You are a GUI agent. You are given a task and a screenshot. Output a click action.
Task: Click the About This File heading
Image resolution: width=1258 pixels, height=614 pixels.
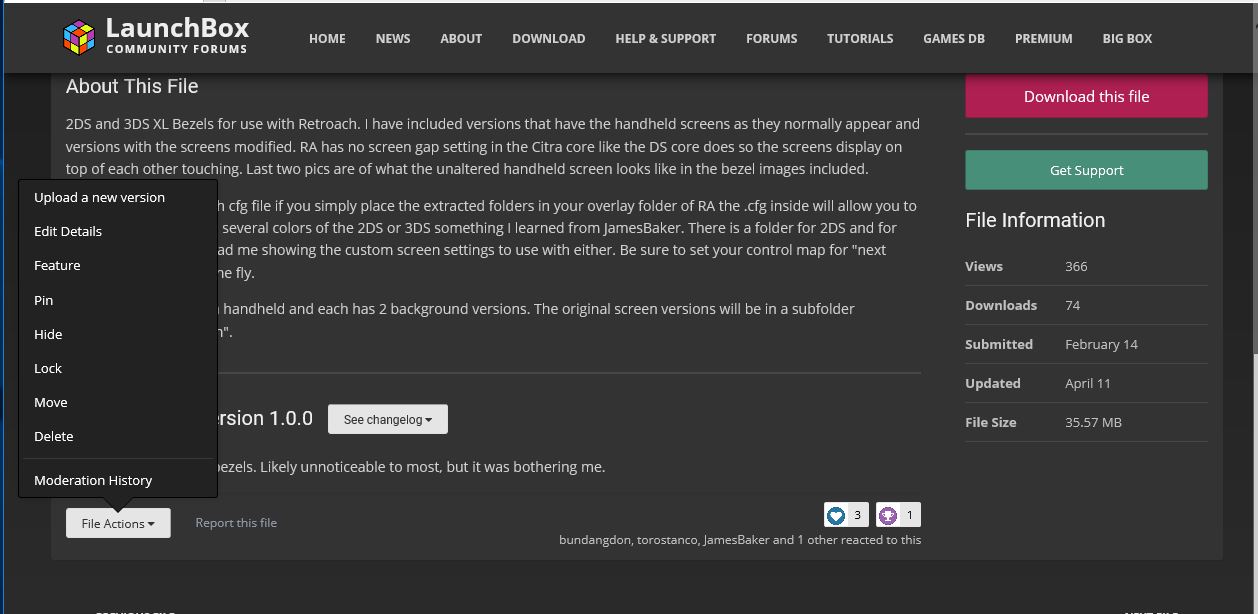pyautogui.click(x=132, y=87)
